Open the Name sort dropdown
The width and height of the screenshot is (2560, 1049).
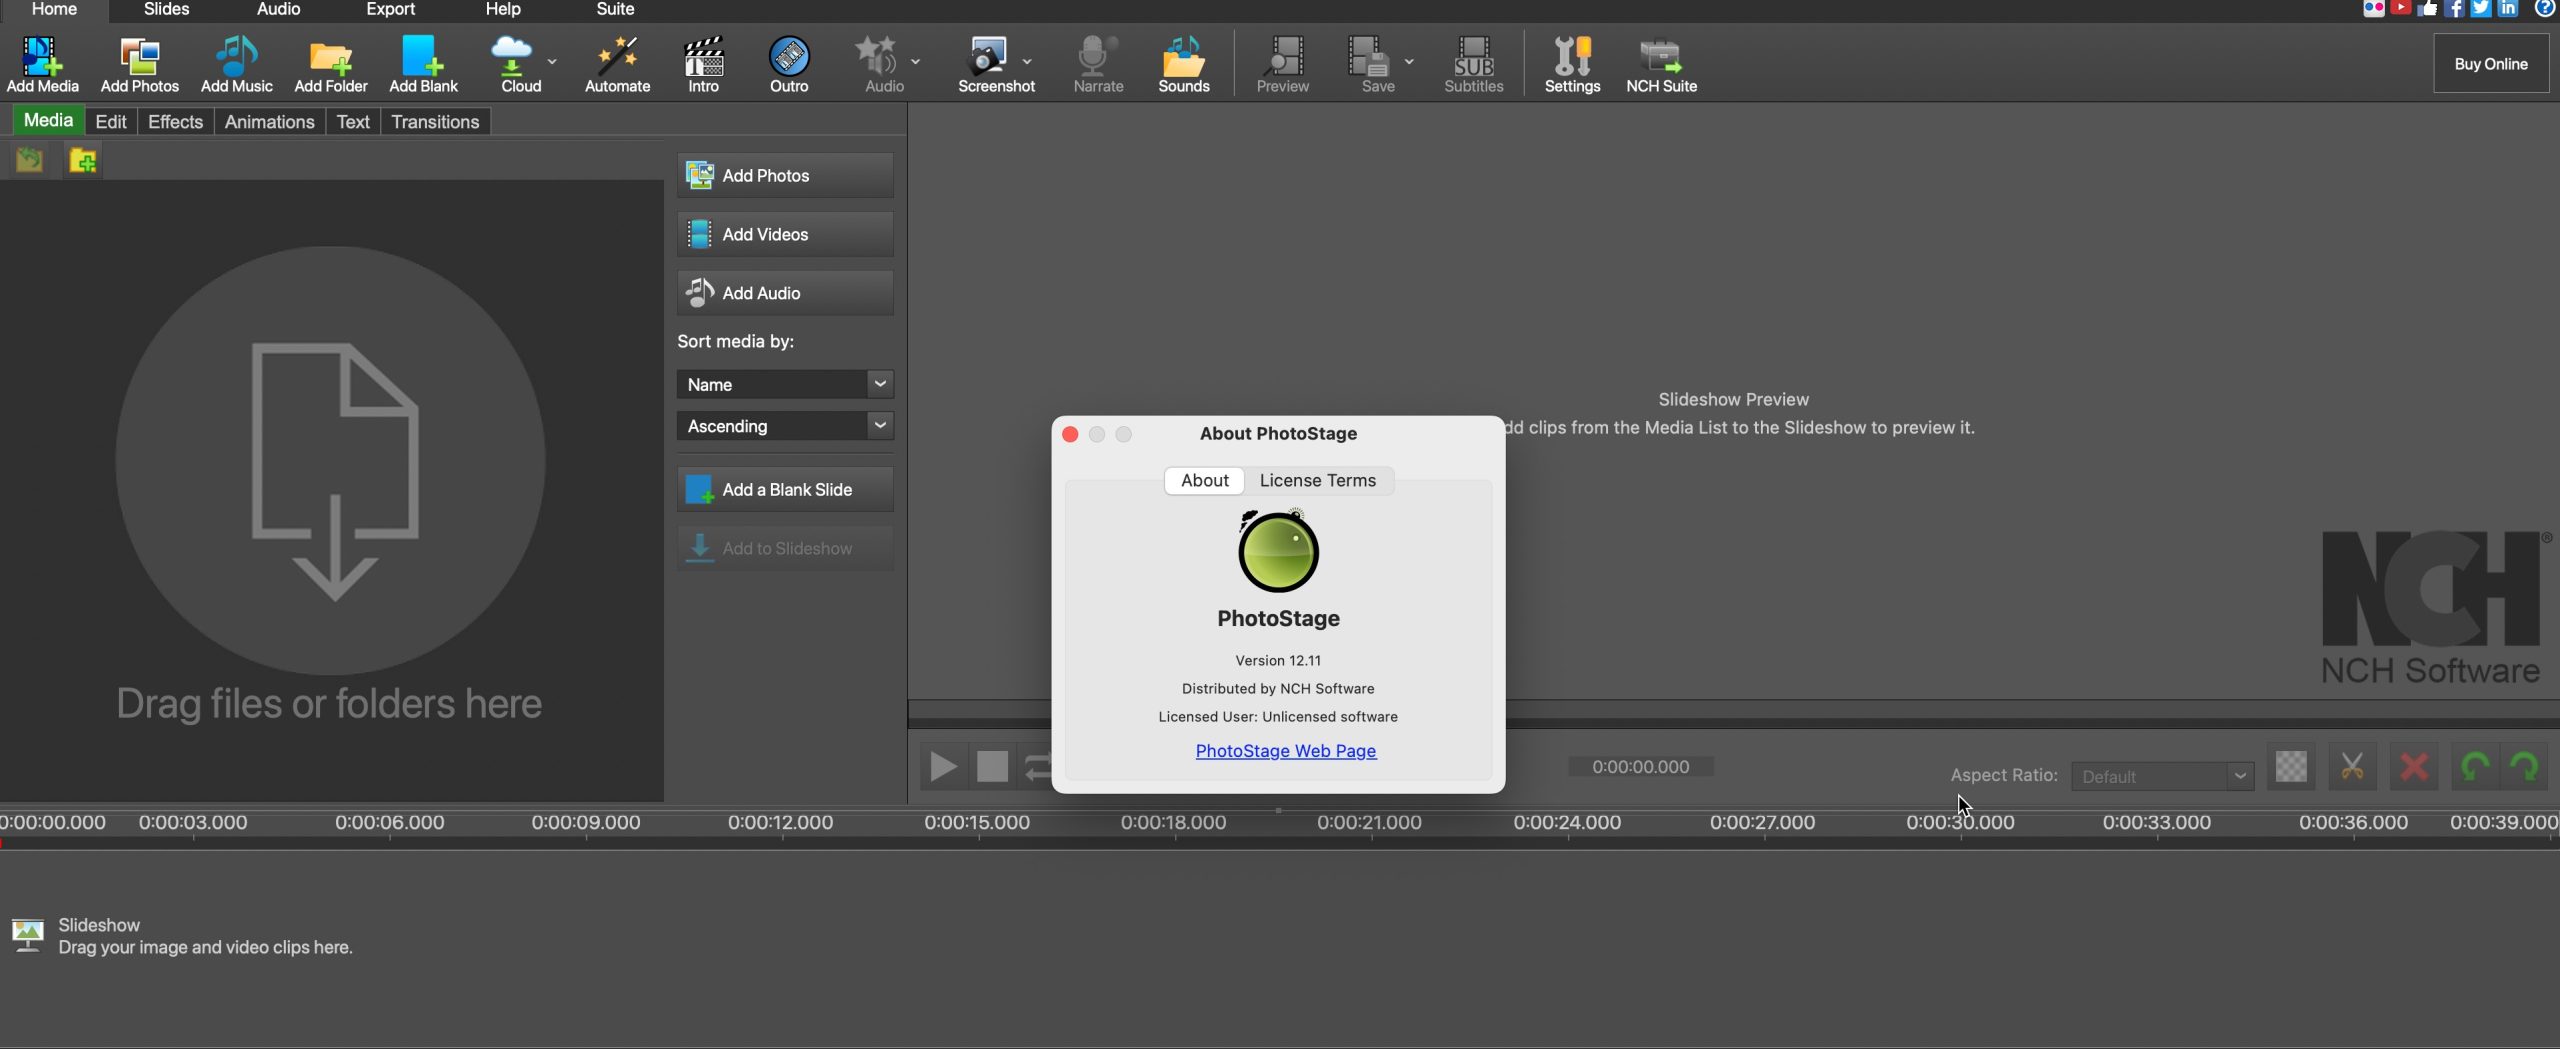[785, 384]
